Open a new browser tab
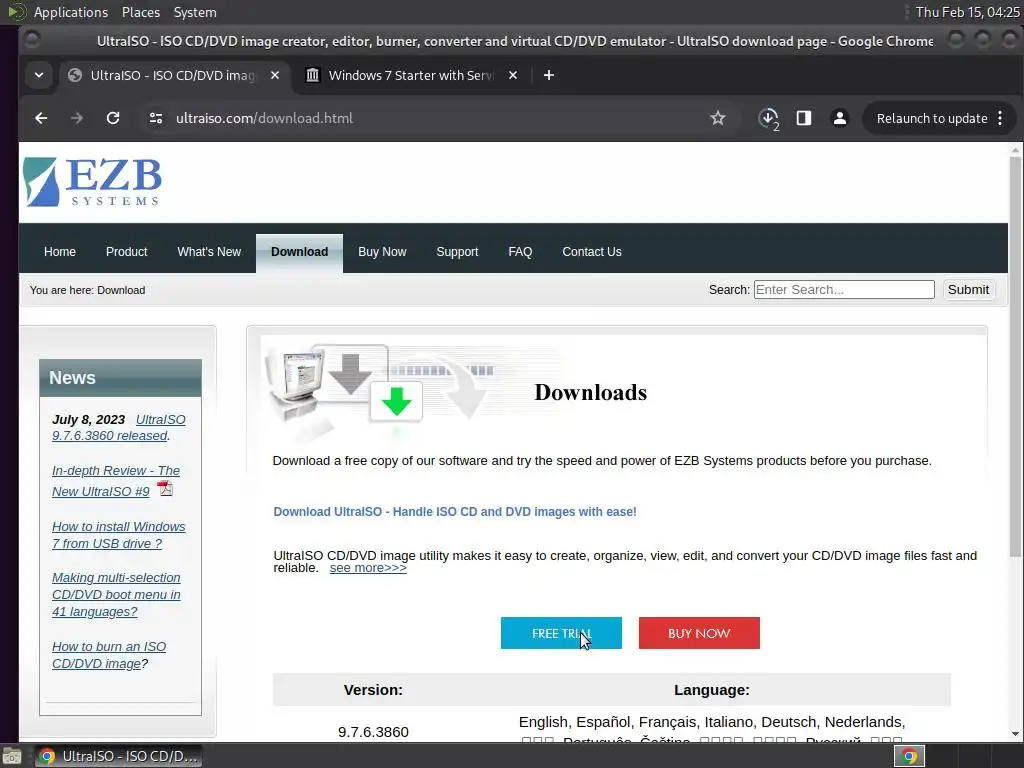The image size is (1024, 768). pos(549,75)
